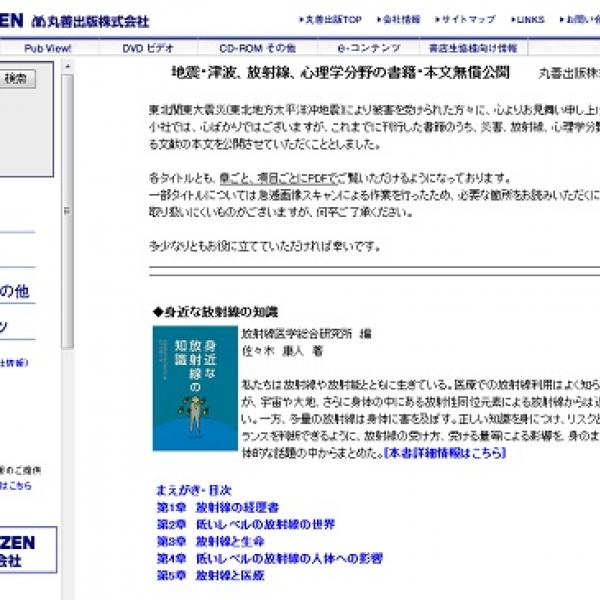Open the LINKS header link
Image resolution: width=600 pixels, height=600 pixels.
coord(528,20)
